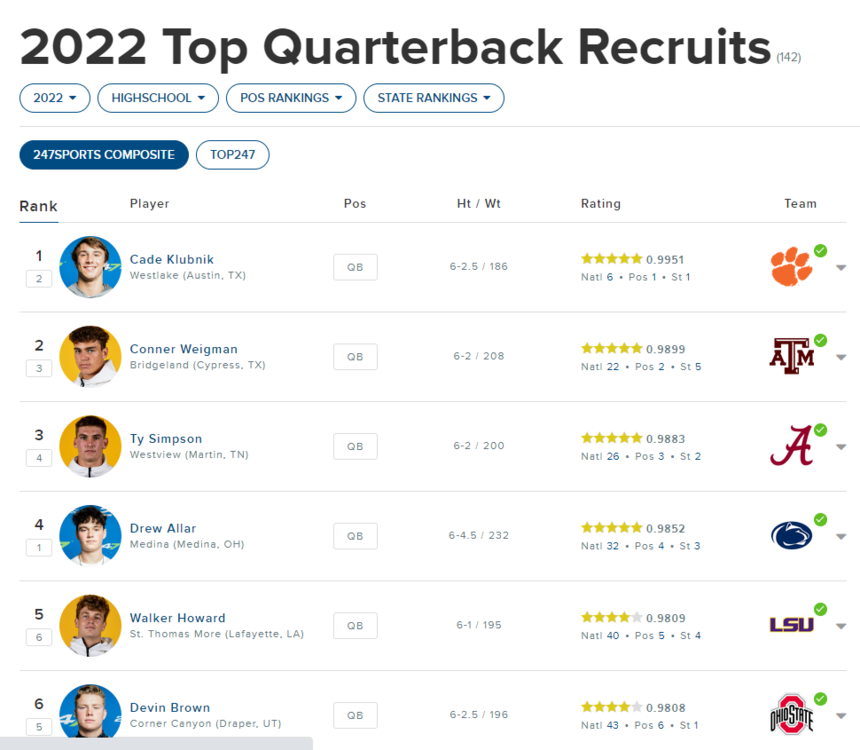Open the POS RANKINGS dropdown
The height and width of the screenshot is (750, 860).
click(291, 98)
